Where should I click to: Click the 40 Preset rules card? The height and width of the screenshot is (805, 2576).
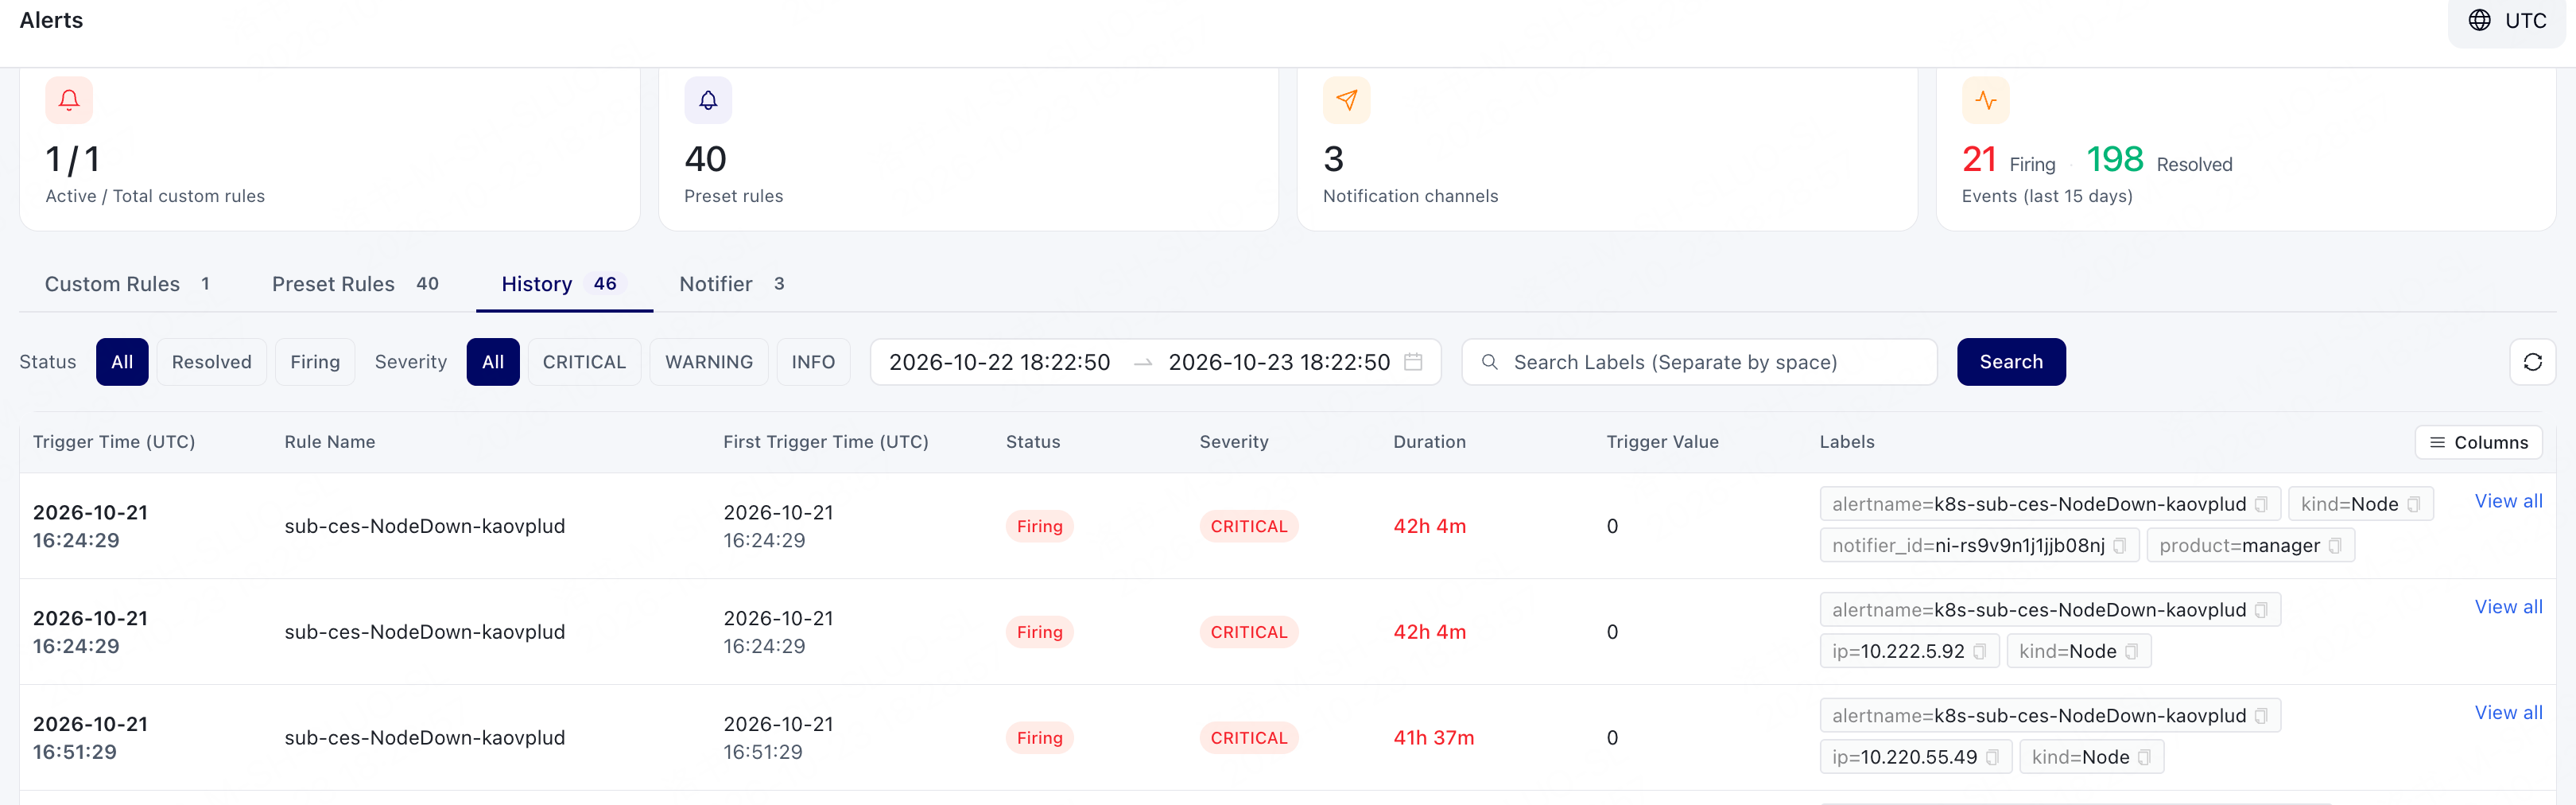(968, 149)
